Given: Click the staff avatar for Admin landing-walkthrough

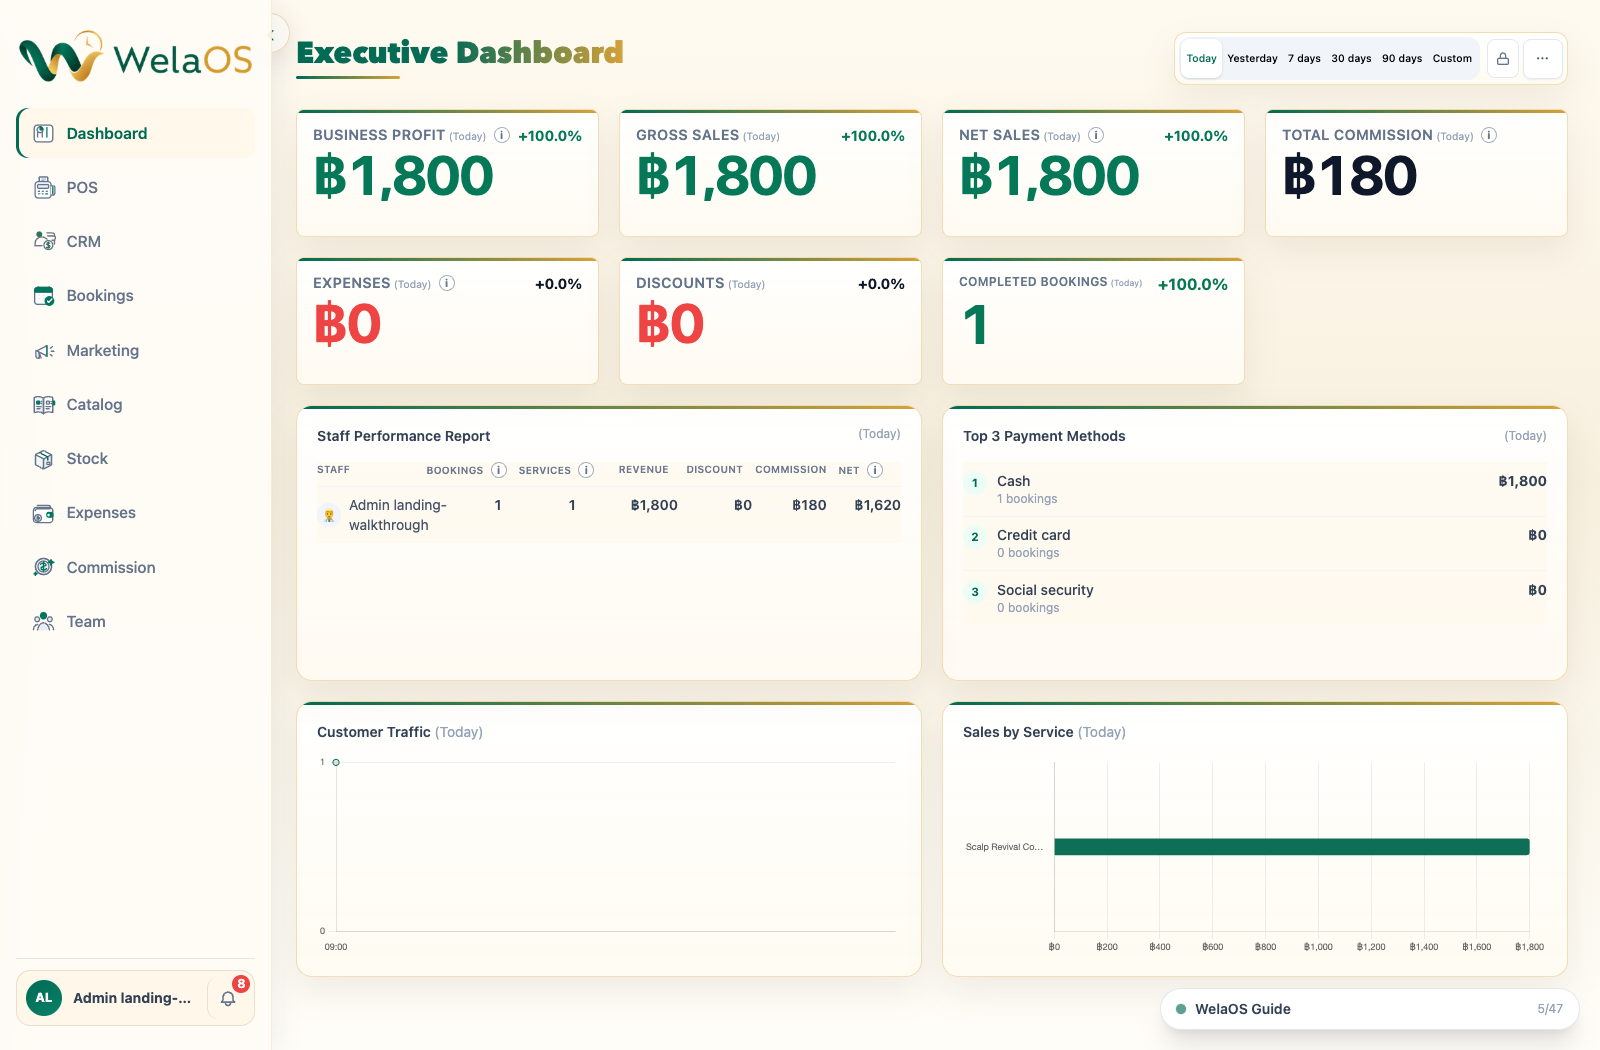Looking at the screenshot, I should [329, 516].
